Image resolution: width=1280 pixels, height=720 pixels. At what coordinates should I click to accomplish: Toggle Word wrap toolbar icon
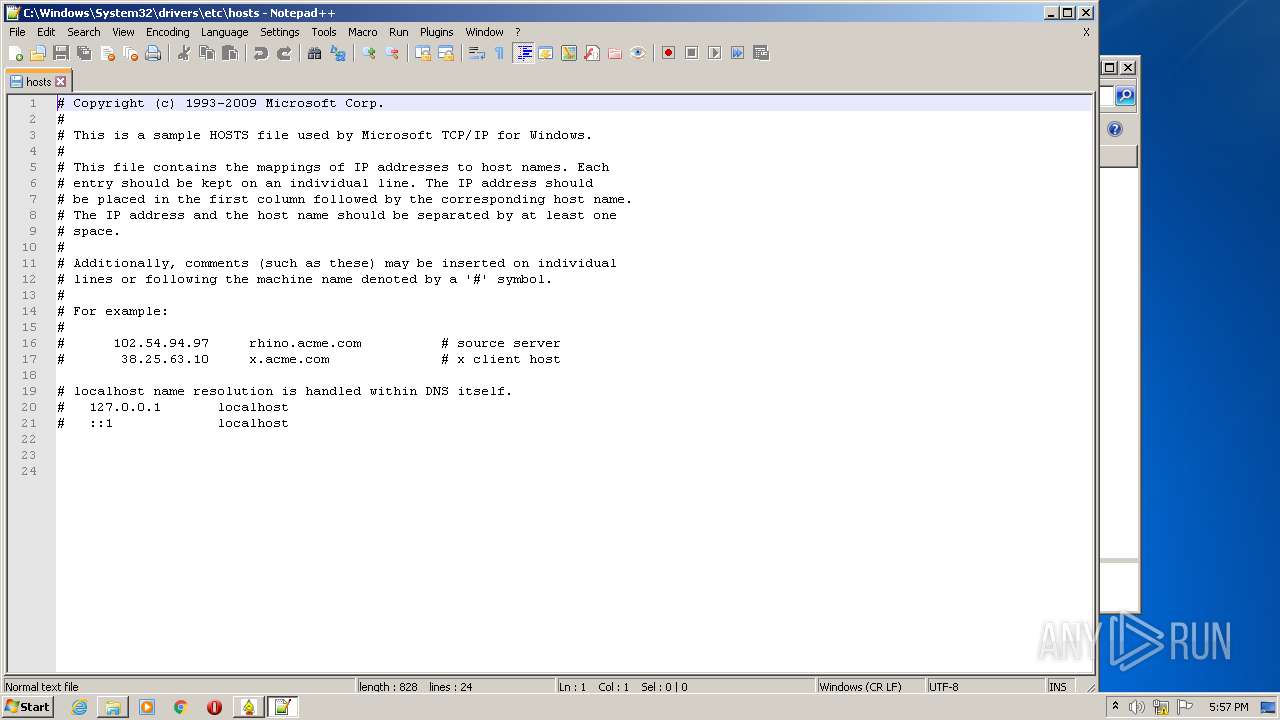[x=477, y=53]
